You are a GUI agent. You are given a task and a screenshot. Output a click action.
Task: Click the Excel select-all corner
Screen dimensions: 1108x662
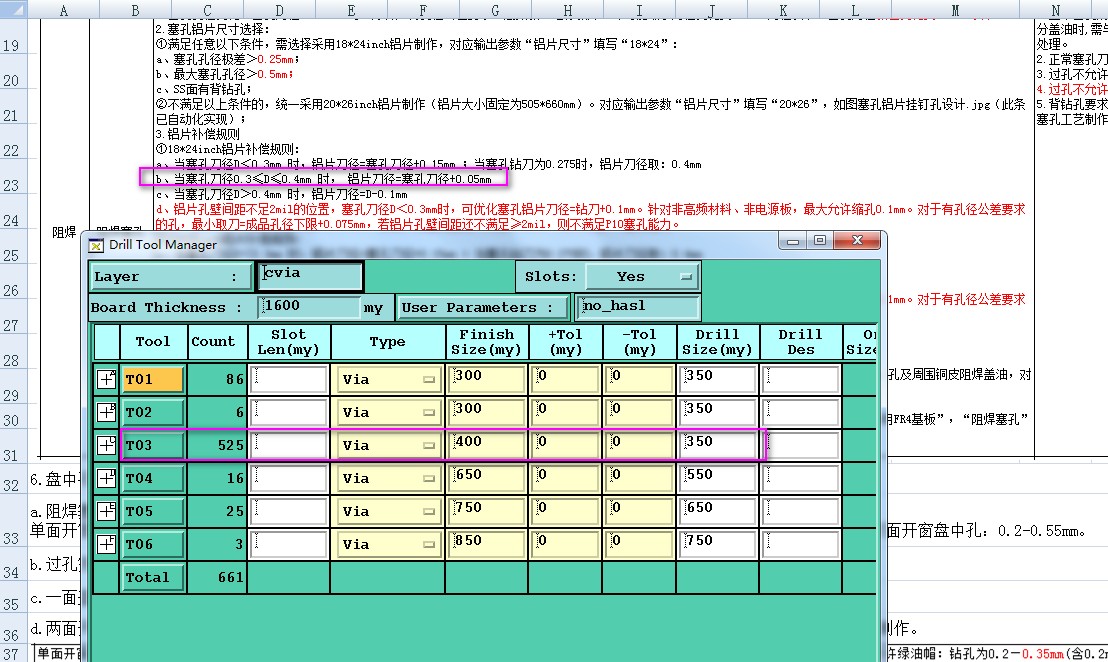point(13,9)
